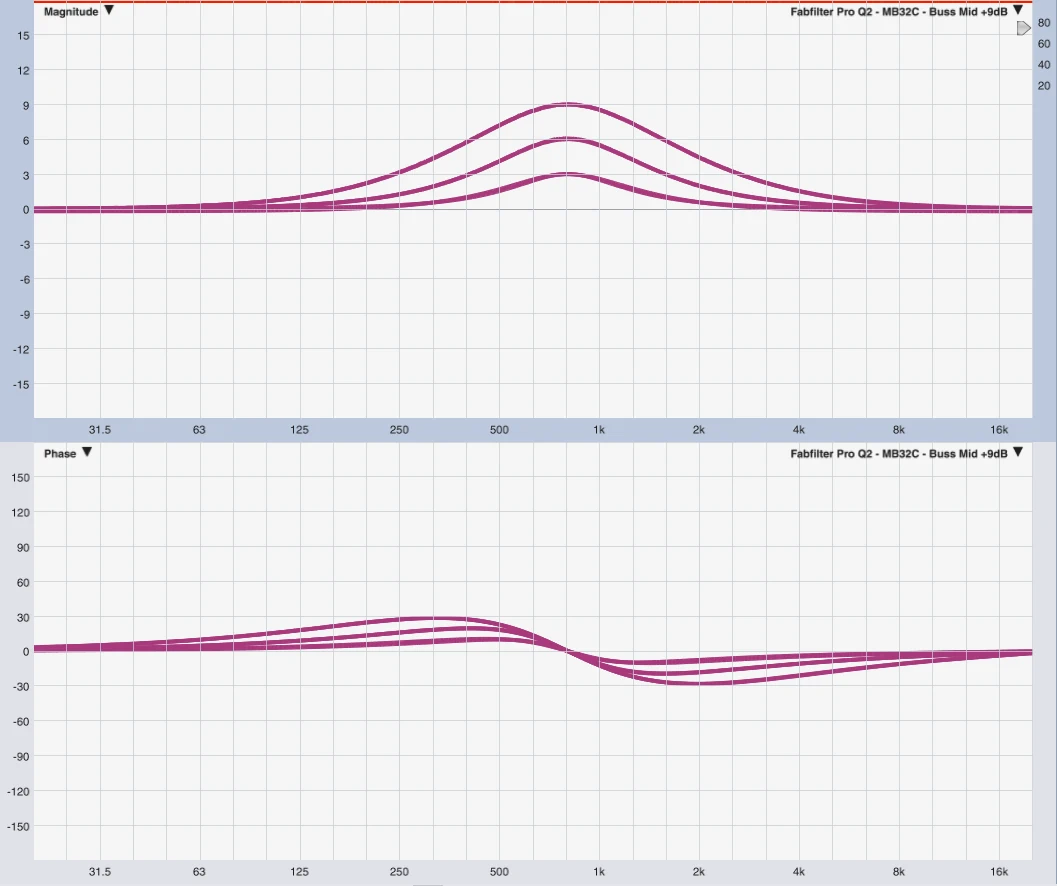Click the 0 label on Magnitude dB axis

coord(25,210)
